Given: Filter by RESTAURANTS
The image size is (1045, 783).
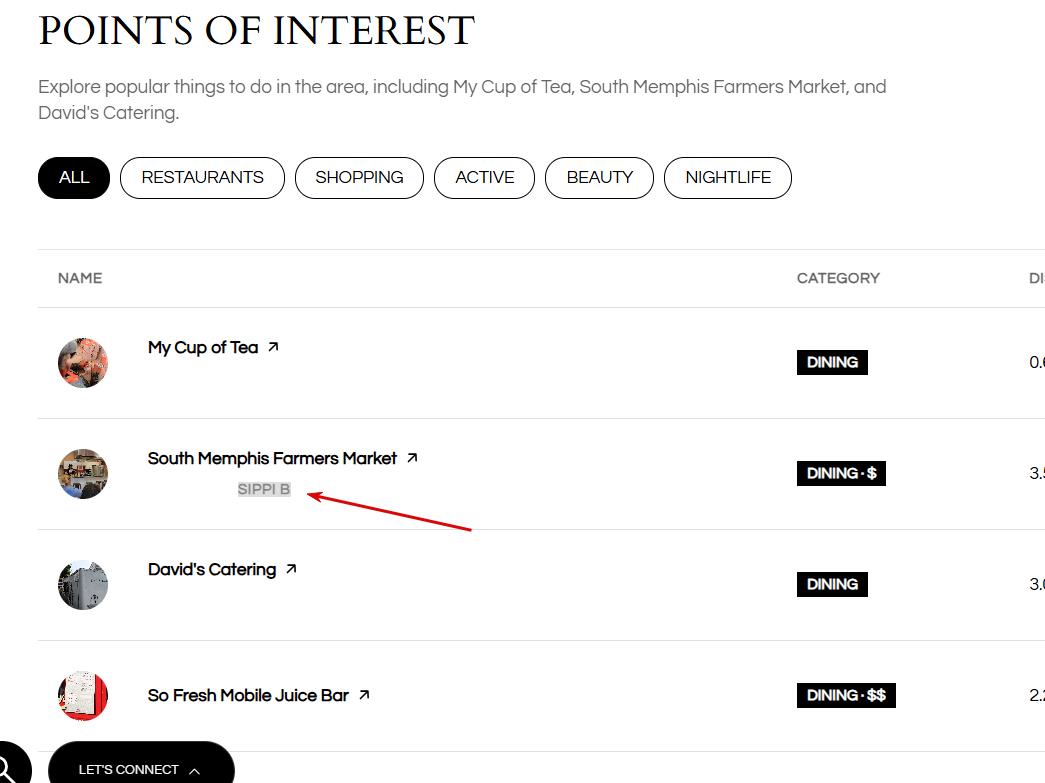Looking at the screenshot, I should pos(203,178).
